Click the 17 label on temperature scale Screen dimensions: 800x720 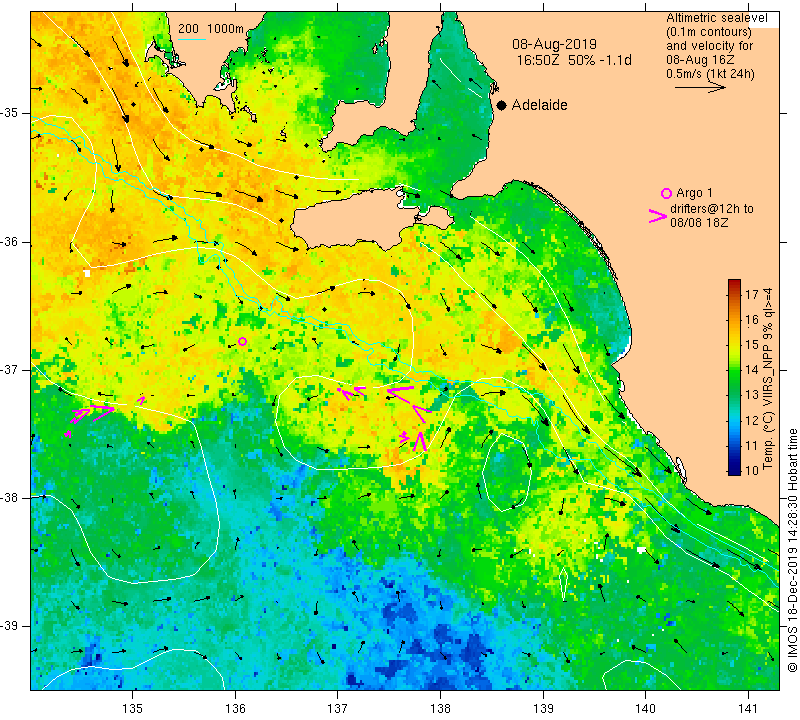pyautogui.click(x=752, y=294)
